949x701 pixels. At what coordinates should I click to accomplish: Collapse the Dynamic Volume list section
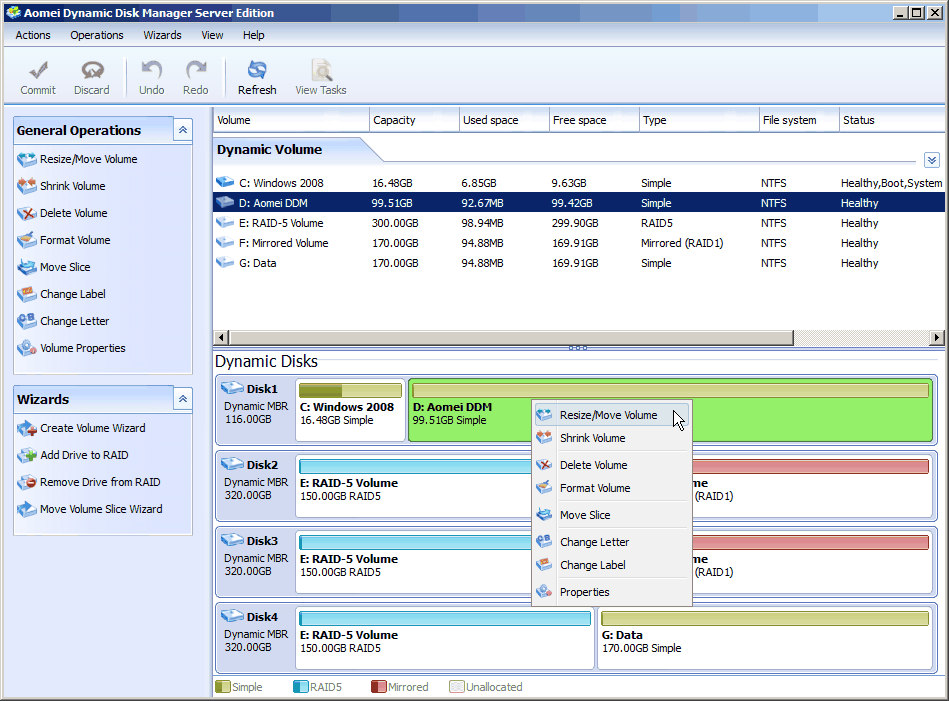tap(931, 160)
